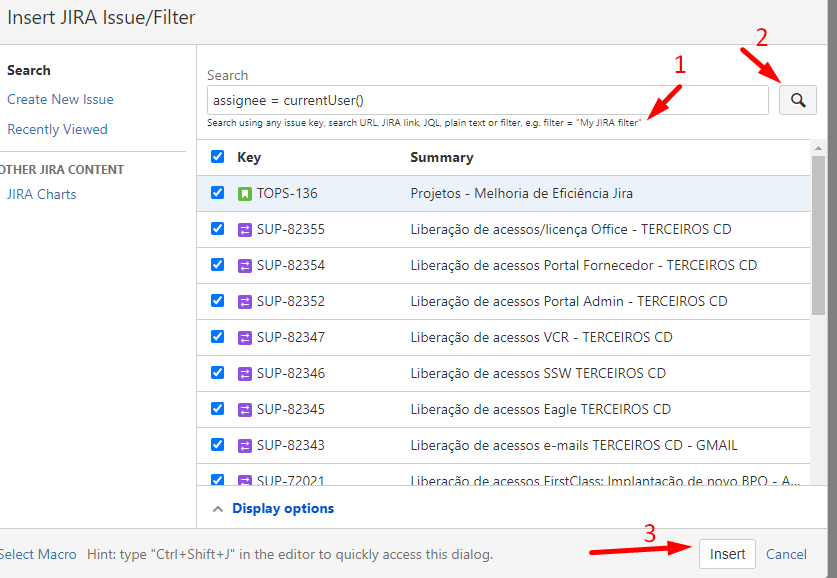
Task: Click summary 'Liberação de acessos/licença Office - TERCEIROS CD'
Action: tap(571, 229)
